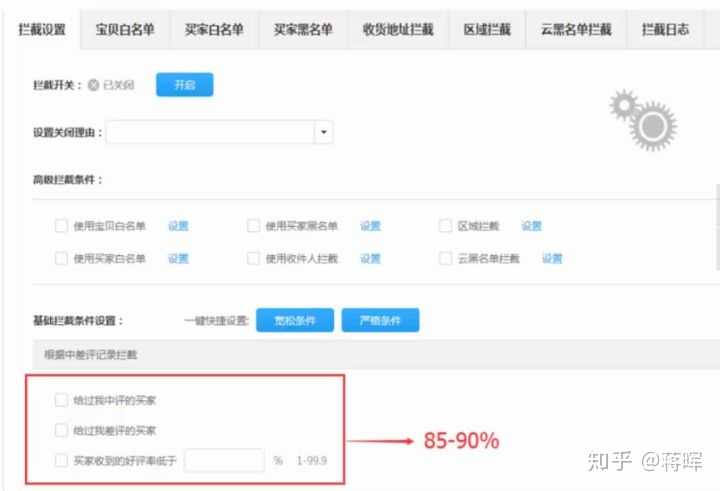
Task: Apply the 宽松条件 quick setting
Action: 295,320
